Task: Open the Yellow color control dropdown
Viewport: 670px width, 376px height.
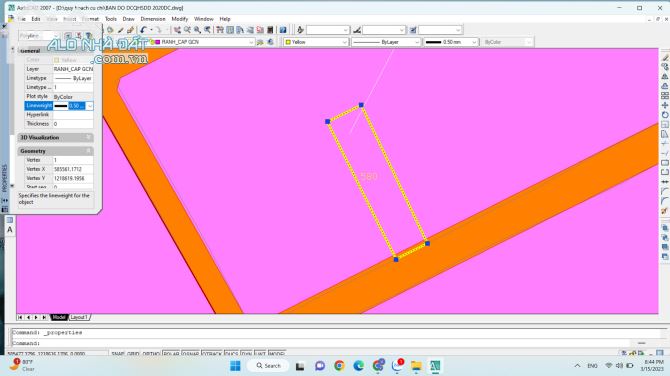Action: coord(344,42)
